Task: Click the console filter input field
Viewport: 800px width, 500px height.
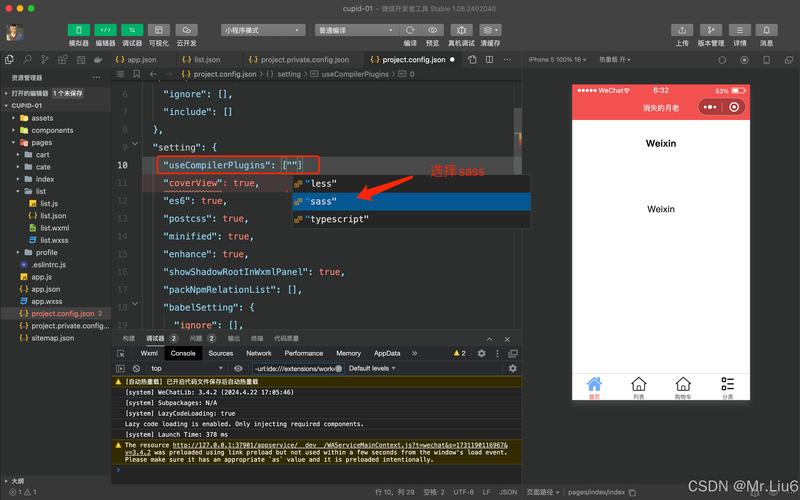Action: click(x=295, y=368)
